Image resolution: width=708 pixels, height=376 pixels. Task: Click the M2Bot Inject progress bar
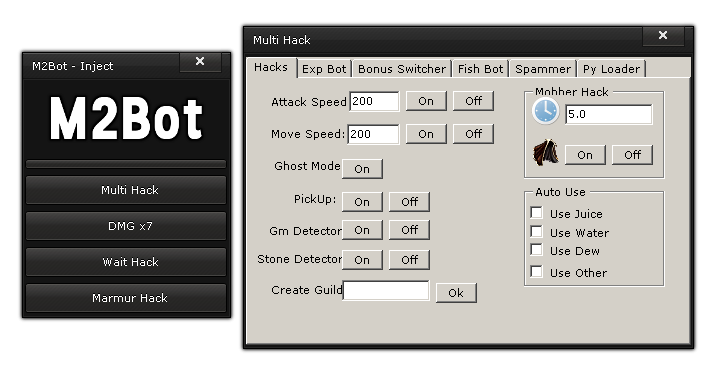tap(126, 164)
